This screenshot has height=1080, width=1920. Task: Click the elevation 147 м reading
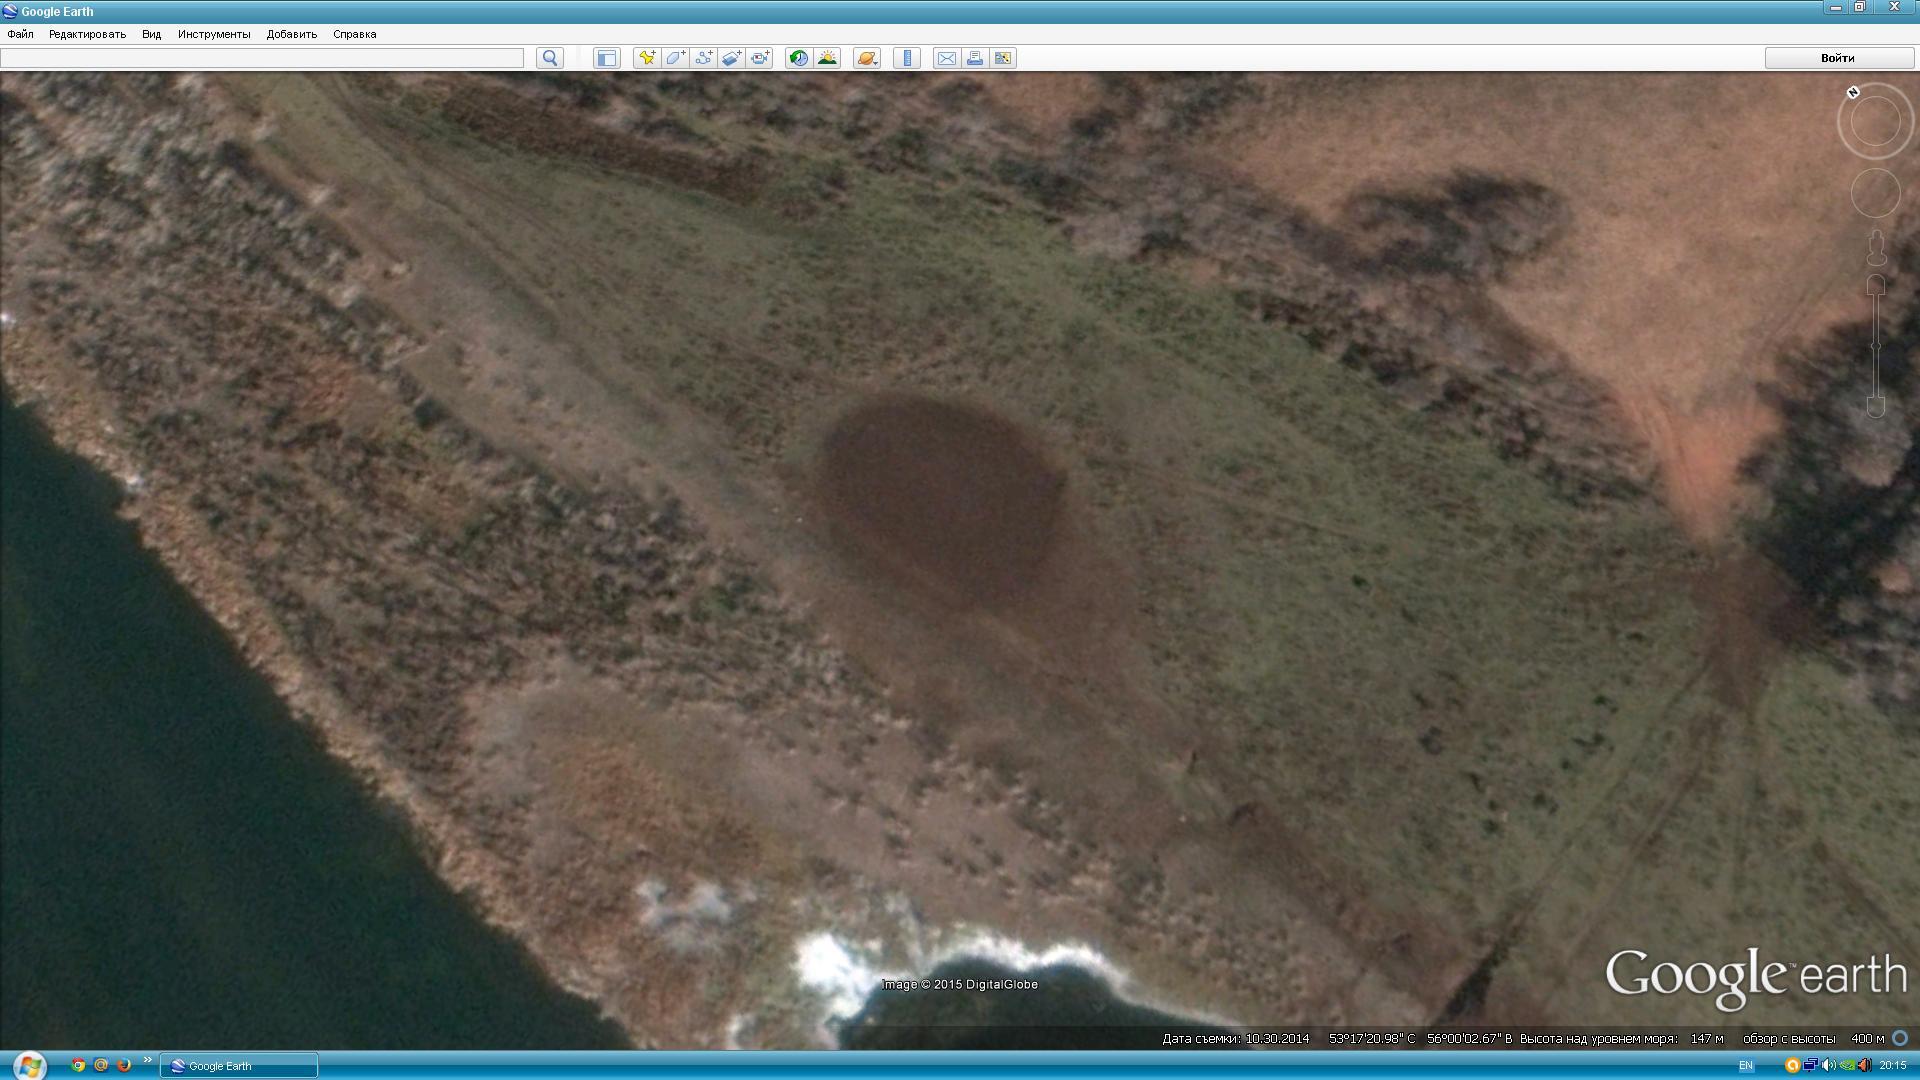point(1707,1039)
